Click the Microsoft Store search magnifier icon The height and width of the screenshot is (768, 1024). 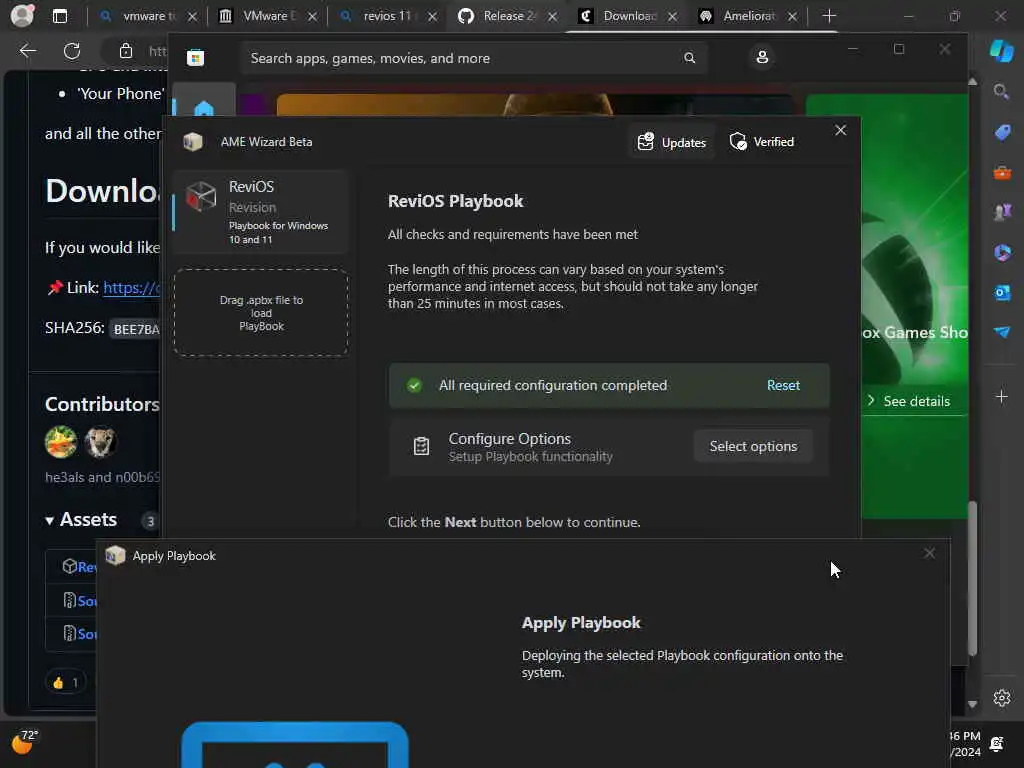[x=690, y=58]
